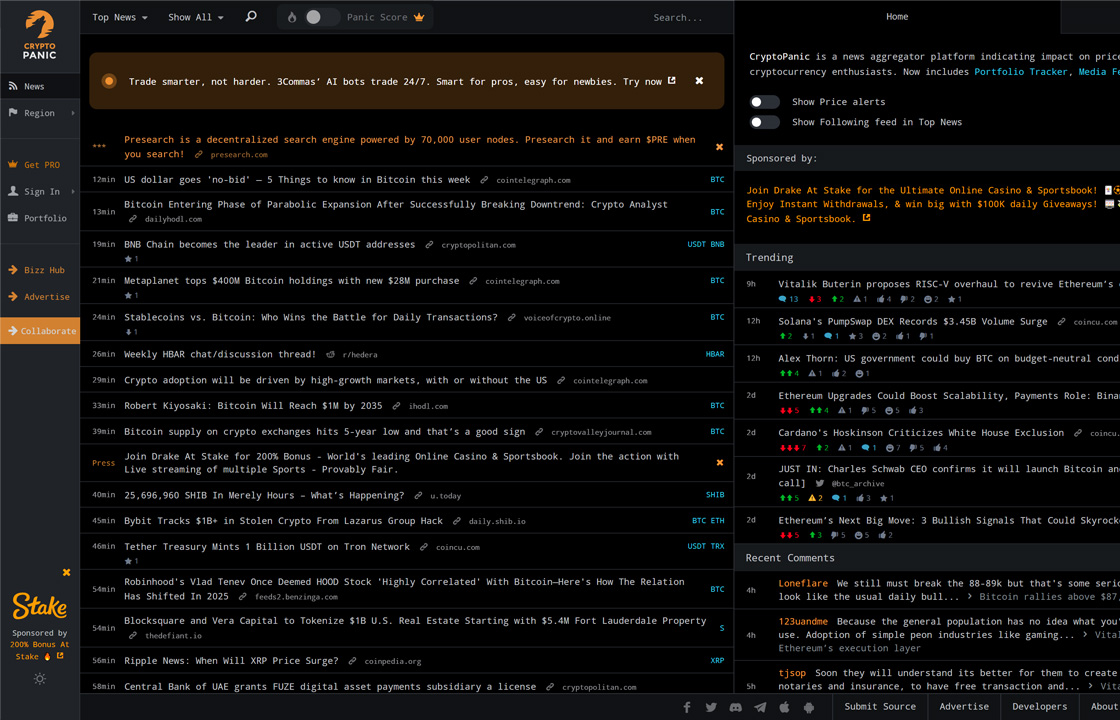1120x720 pixels.
Task: Click Submit Source in footer
Action: point(880,706)
